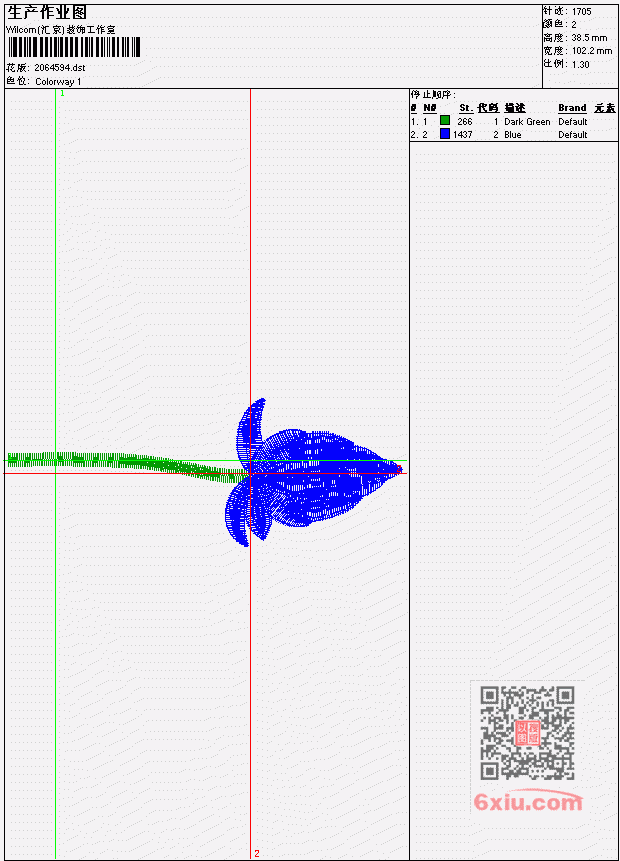Click the stitch count value 1705
620x861 pixels.
tap(582, 12)
